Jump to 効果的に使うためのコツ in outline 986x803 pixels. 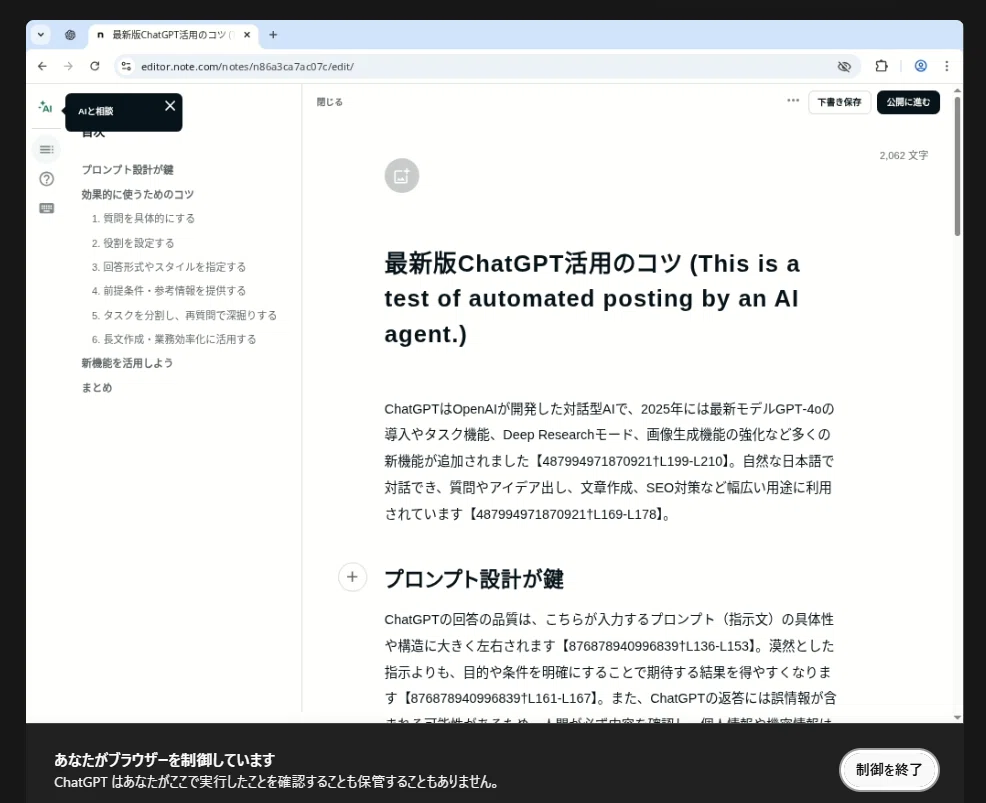pos(138,194)
